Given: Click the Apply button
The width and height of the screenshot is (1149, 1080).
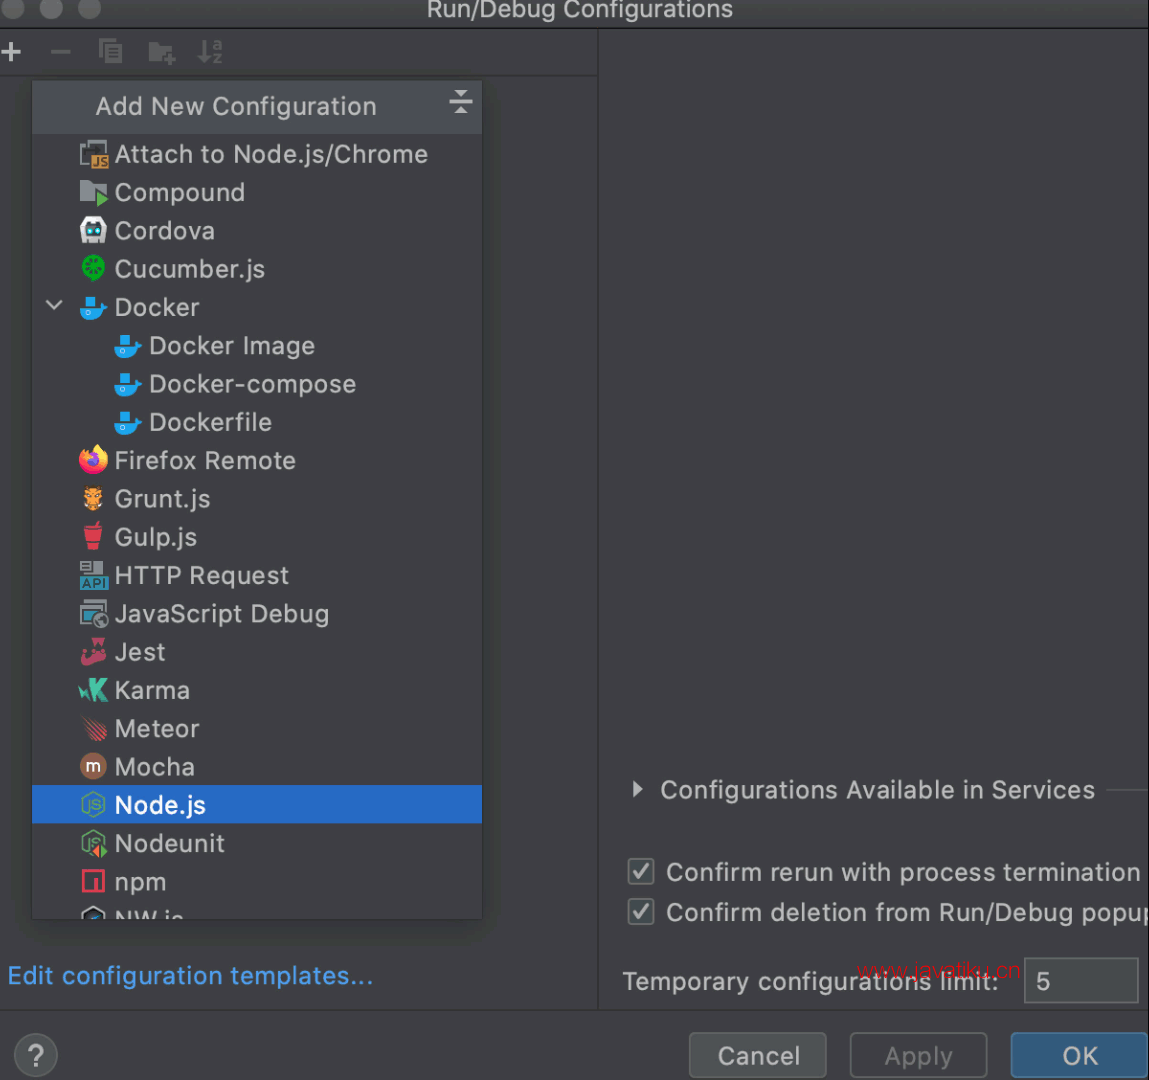Looking at the screenshot, I should pos(918,1055).
